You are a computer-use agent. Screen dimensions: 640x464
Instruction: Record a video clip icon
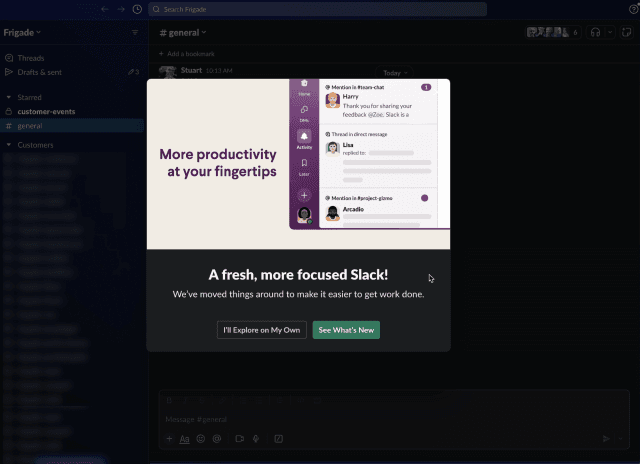(x=240, y=439)
